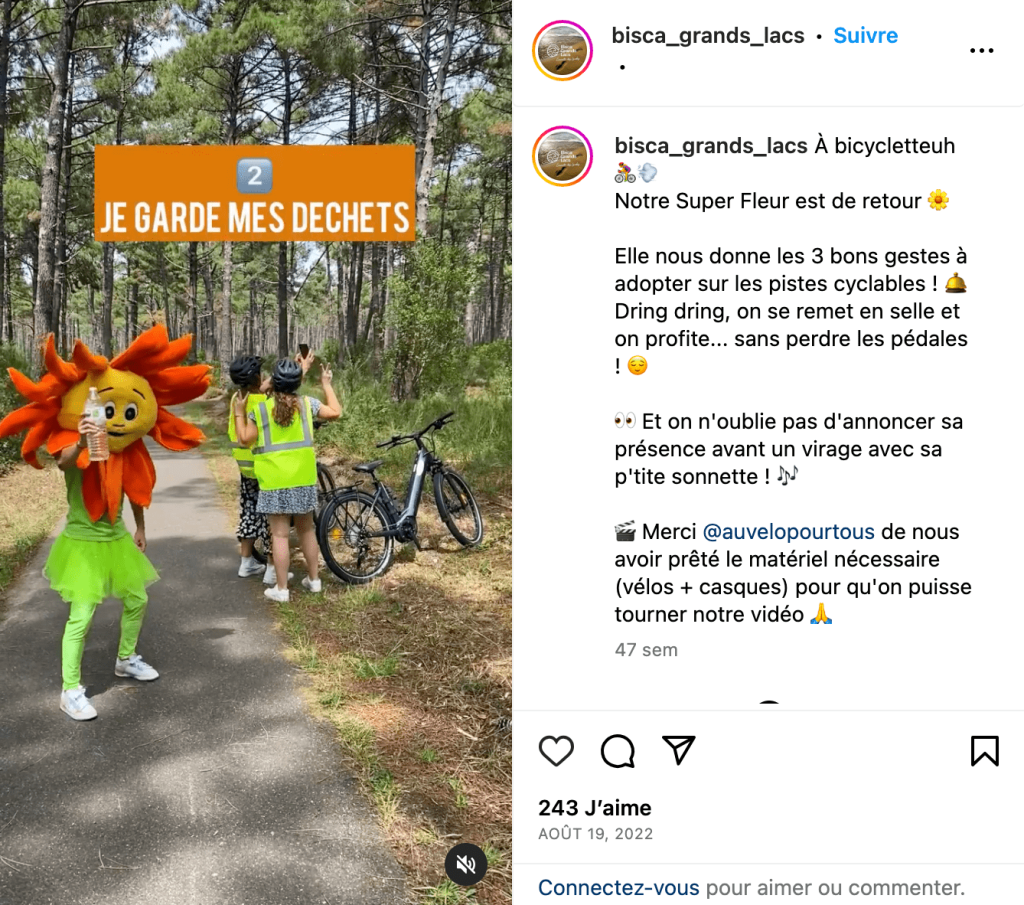The image size is (1024, 905).
Task: Click Connectez-vous login link
Action: click(x=618, y=887)
